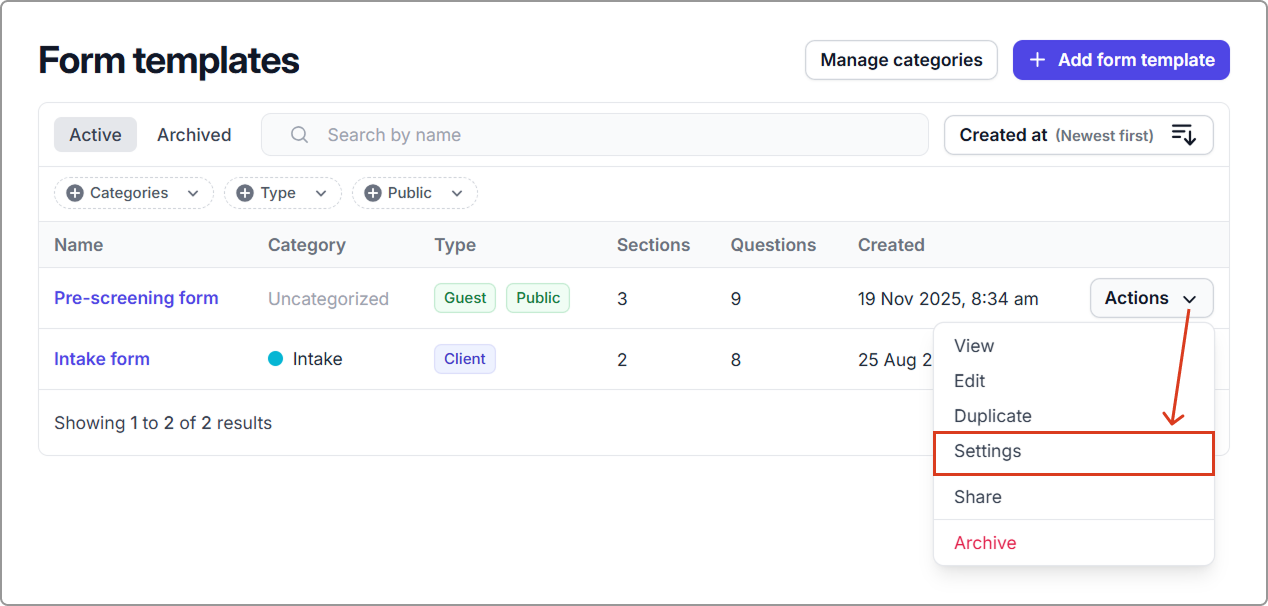The height and width of the screenshot is (606, 1268).
Task: Open the Pre-screening form link
Action: (x=136, y=298)
